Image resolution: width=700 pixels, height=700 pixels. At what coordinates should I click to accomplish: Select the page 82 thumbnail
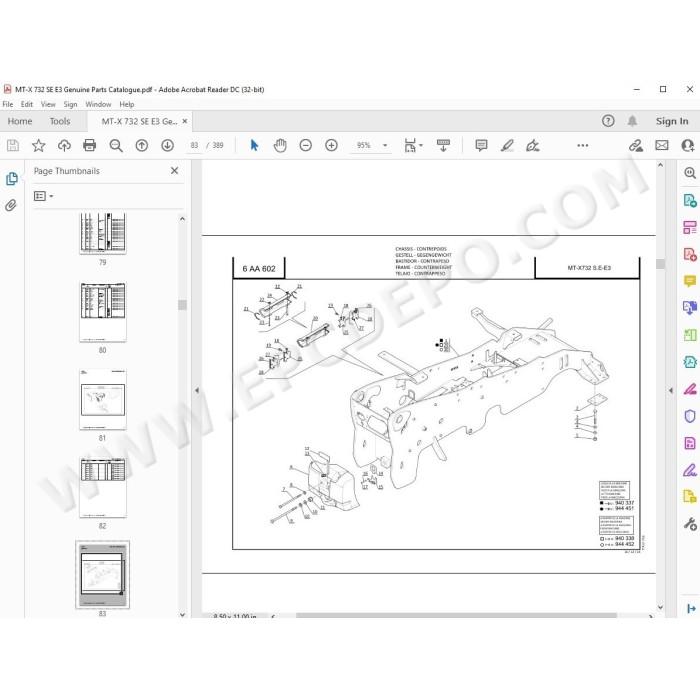point(103,487)
